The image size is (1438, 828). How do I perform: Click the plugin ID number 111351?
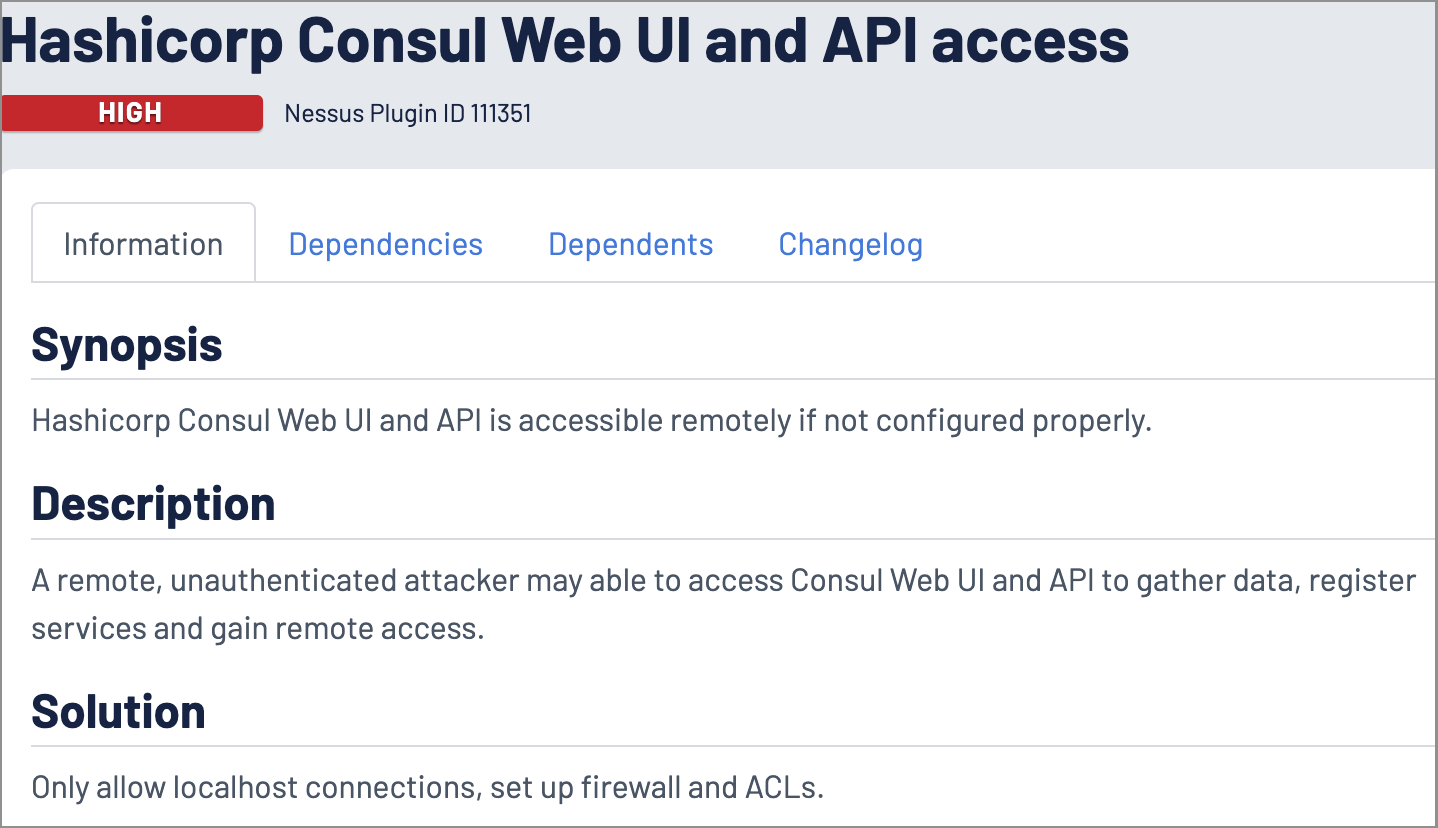pyautogui.click(x=501, y=113)
